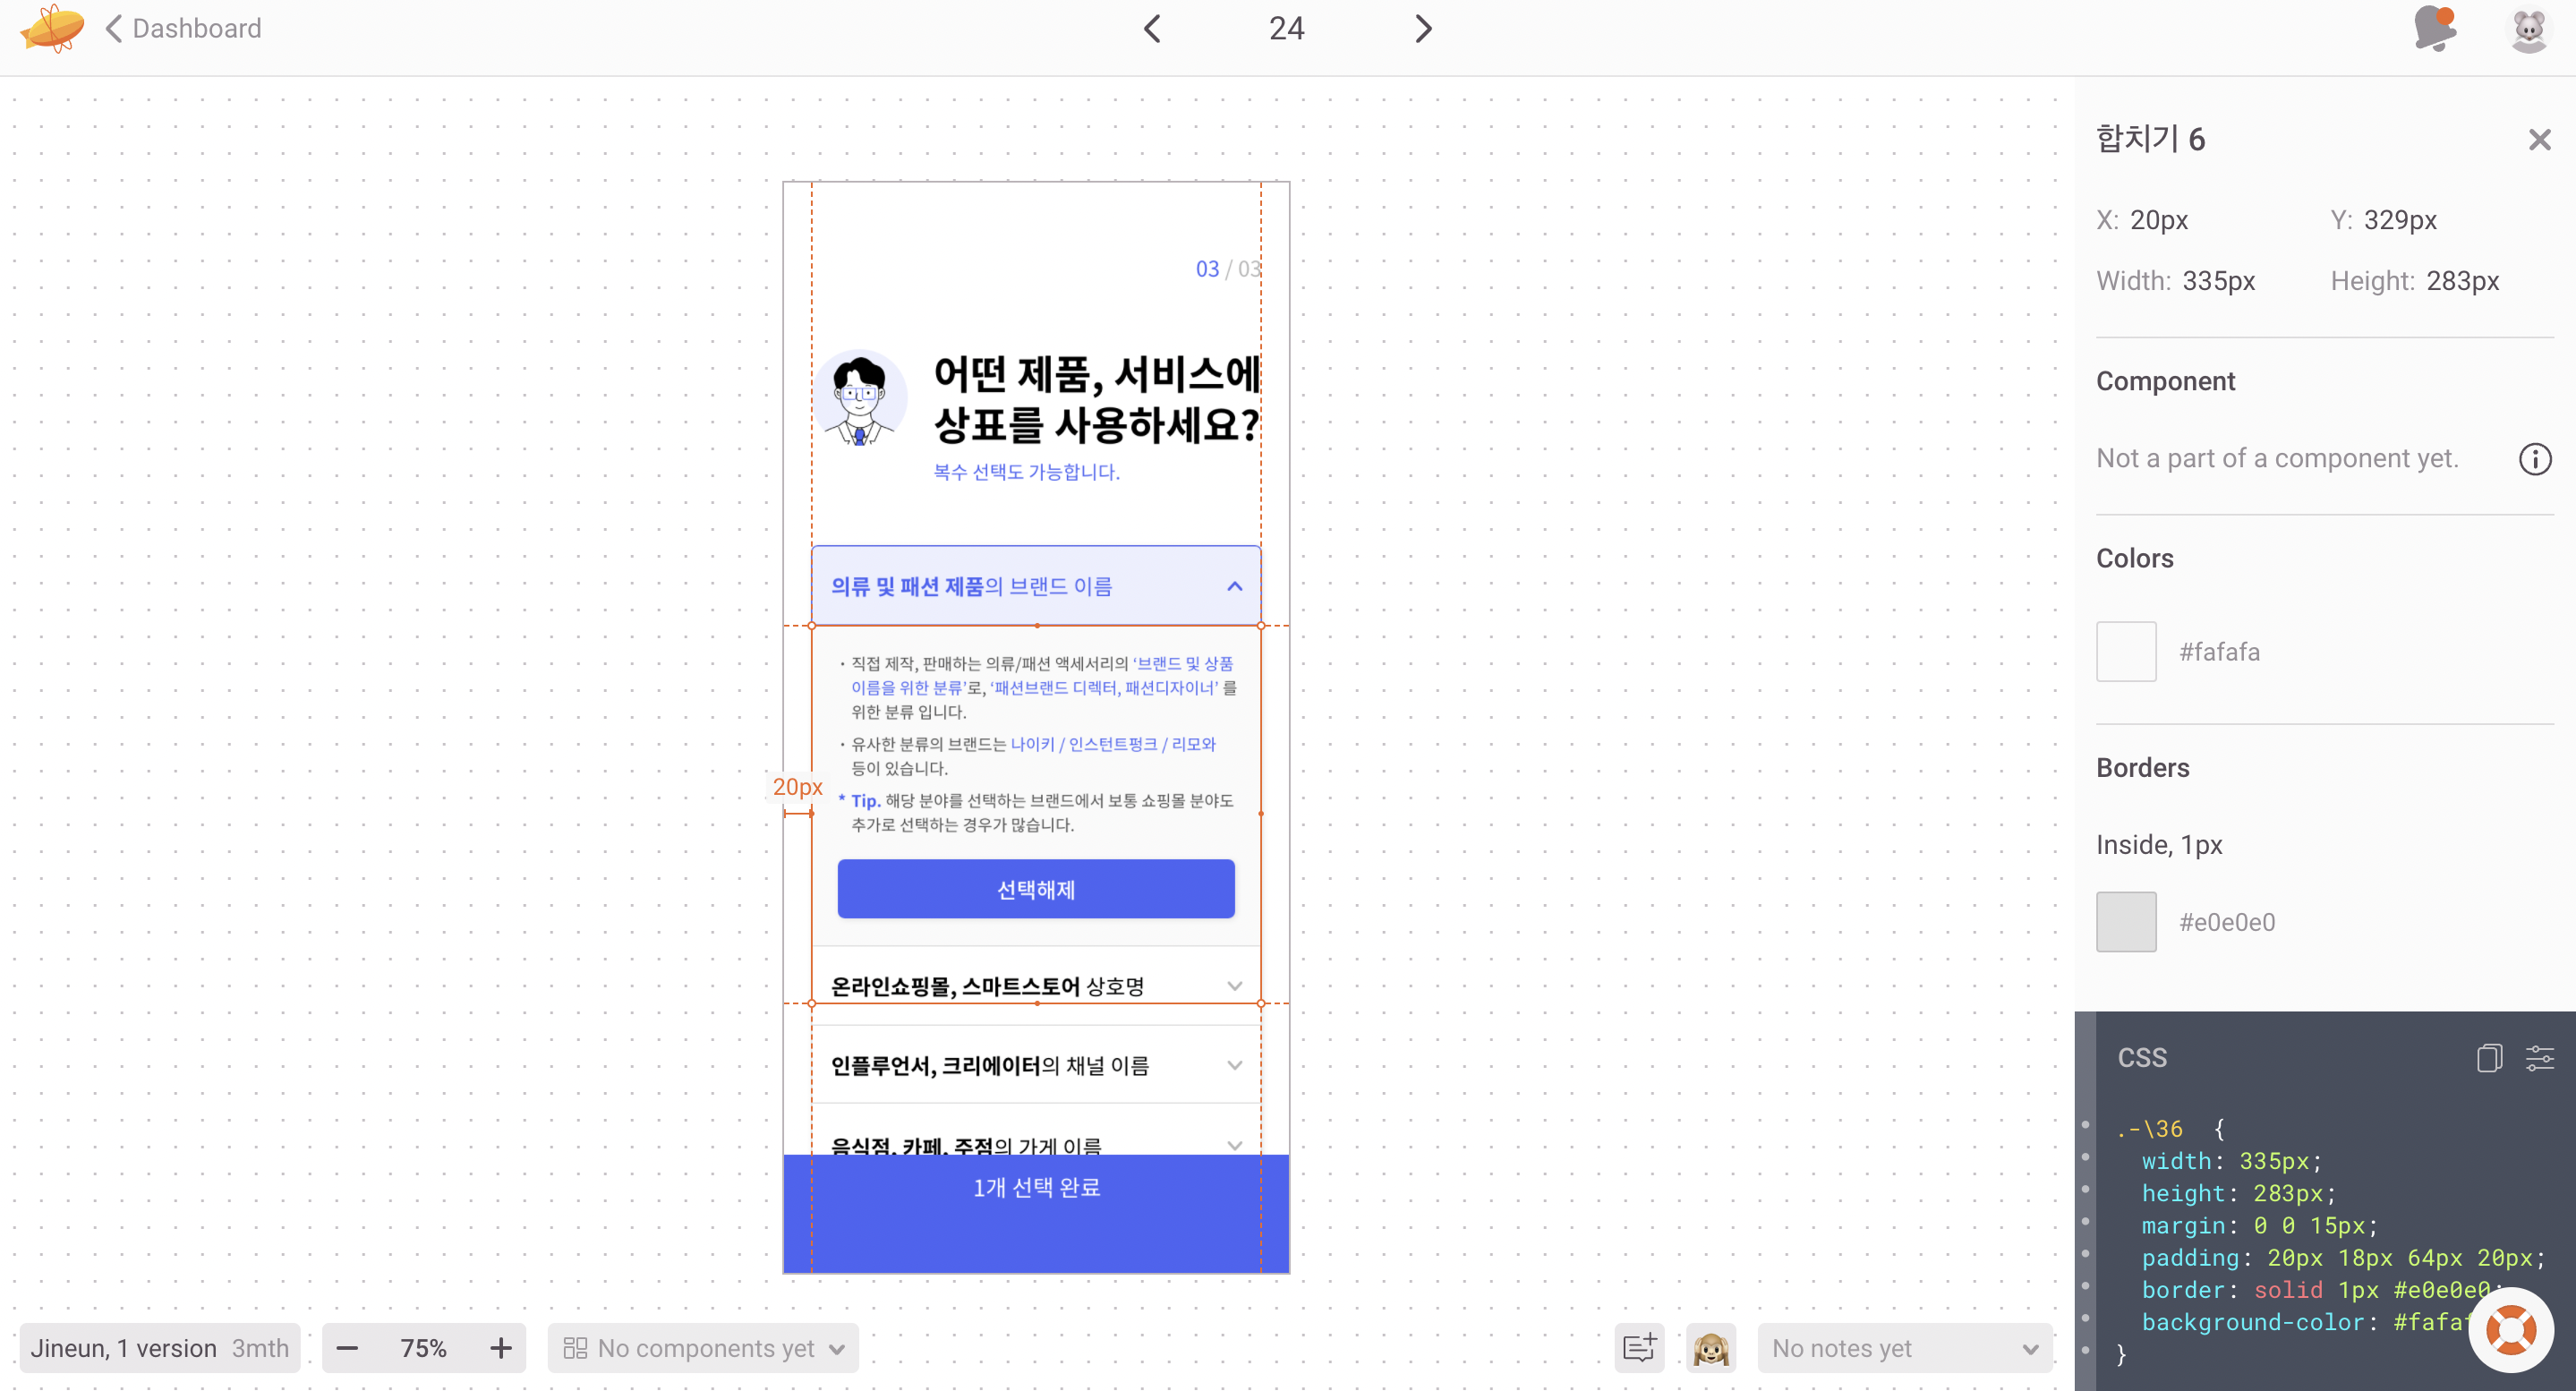Select the 의류 및 패션 제품의 브랜드 이름 header
The width and height of the screenshot is (2576, 1391).
click(1036, 586)
